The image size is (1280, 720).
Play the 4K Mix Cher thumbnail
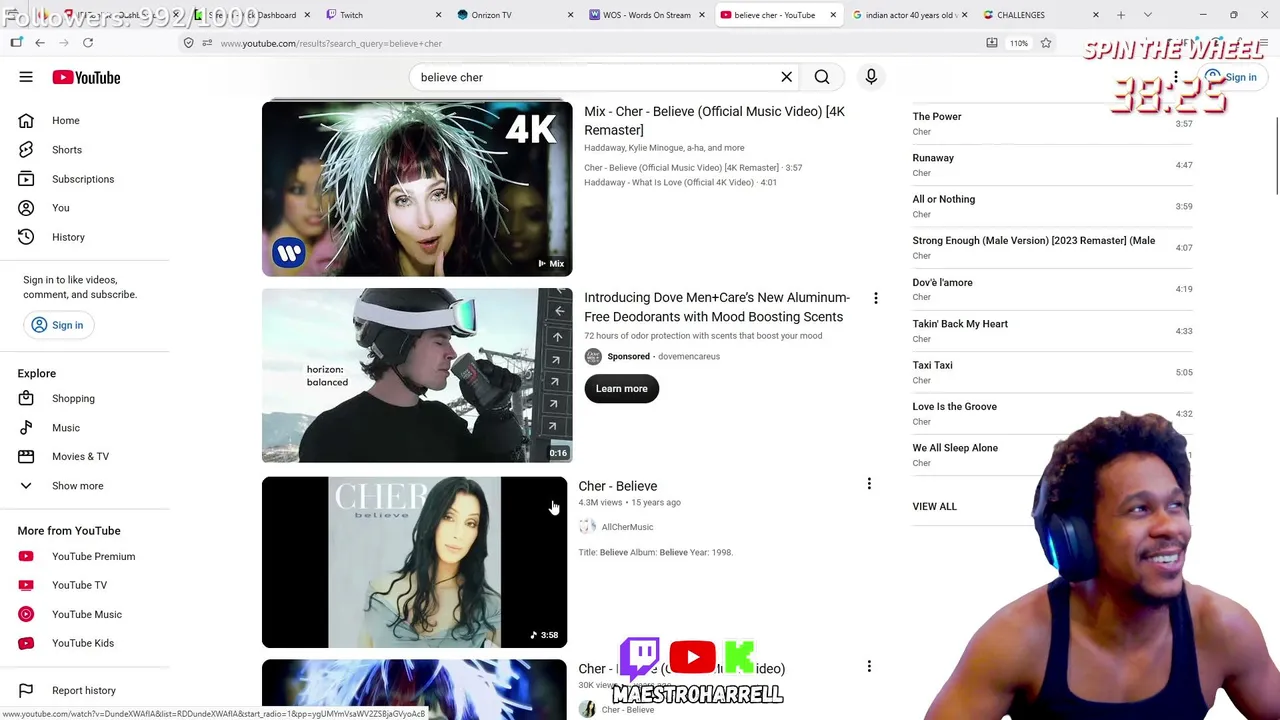coord(417,189)
